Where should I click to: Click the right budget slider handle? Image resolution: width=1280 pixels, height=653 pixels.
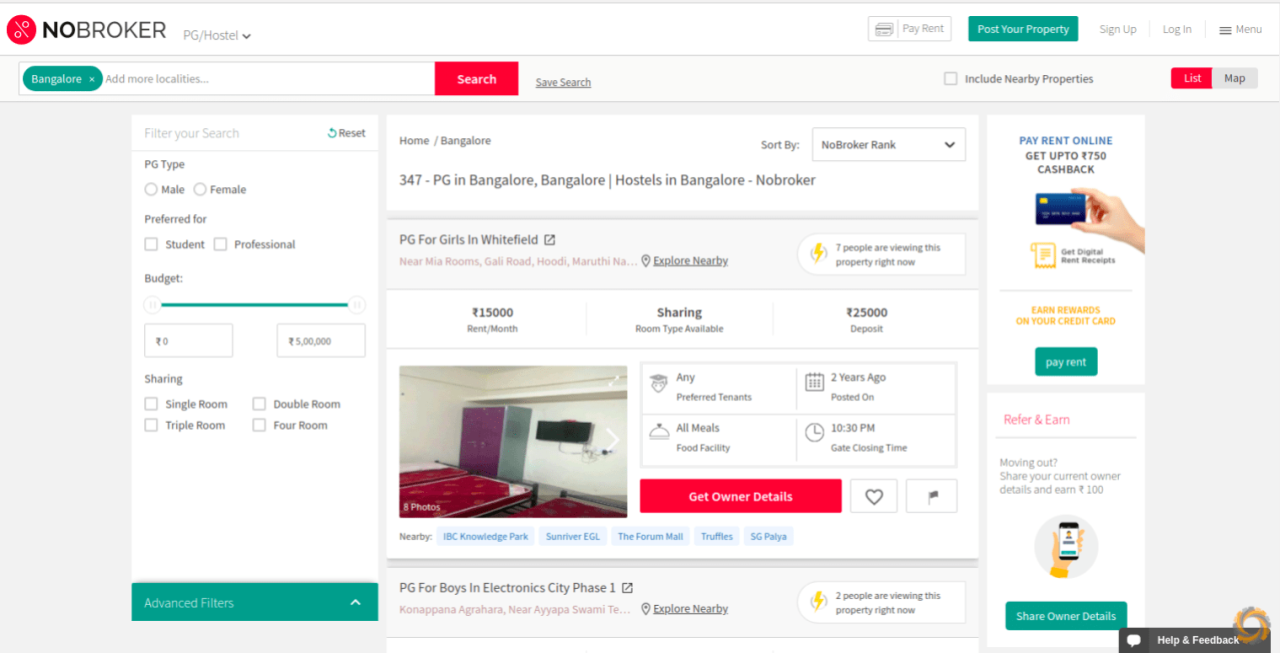[357, 305]
